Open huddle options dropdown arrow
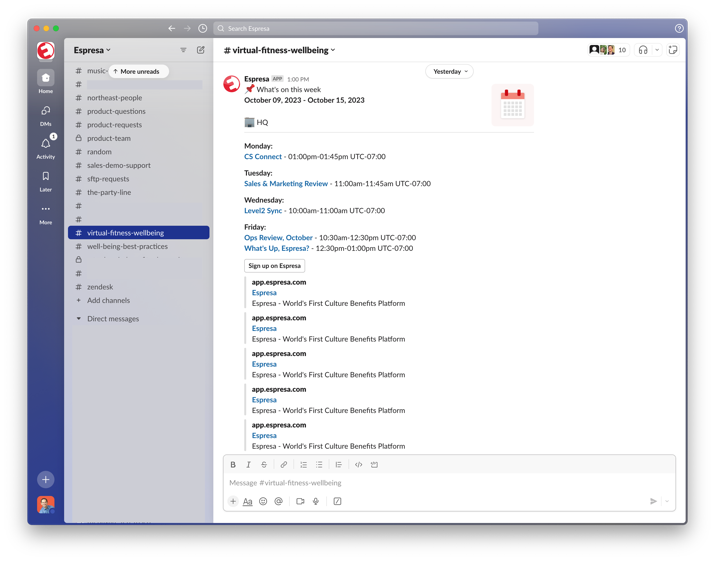Image resolution: width=715 pixels, height=565 pixels. (x=657, y=50)
